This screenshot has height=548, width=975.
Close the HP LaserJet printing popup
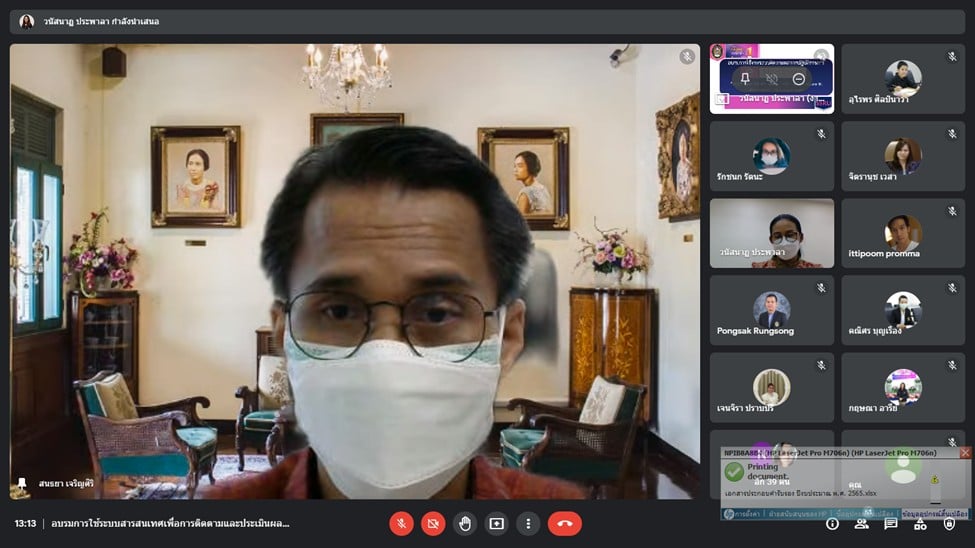[x=965, y=453]
